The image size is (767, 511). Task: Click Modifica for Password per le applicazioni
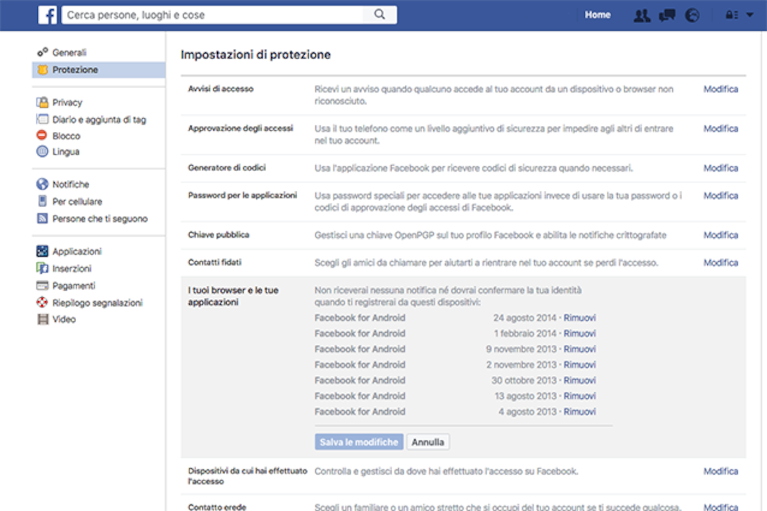(721, 196)
